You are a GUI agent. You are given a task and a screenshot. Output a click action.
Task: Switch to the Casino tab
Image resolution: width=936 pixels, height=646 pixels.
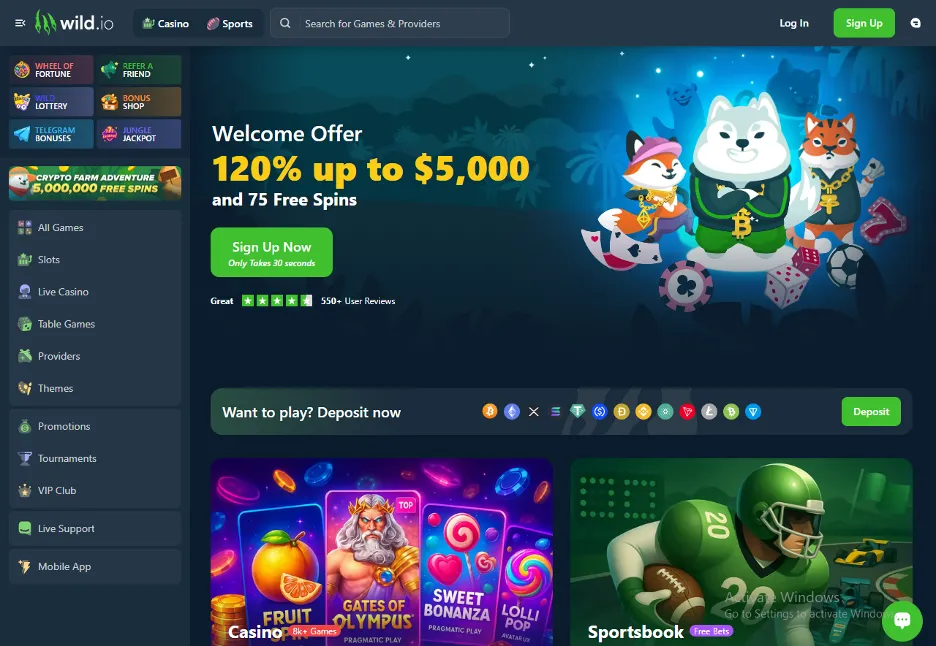[166, 23]
